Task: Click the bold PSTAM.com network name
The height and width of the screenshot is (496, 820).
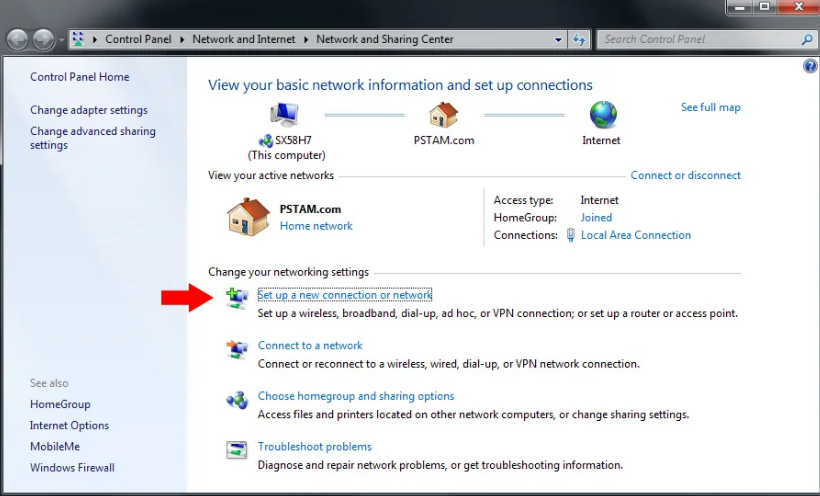Action: tap(310, 209)
